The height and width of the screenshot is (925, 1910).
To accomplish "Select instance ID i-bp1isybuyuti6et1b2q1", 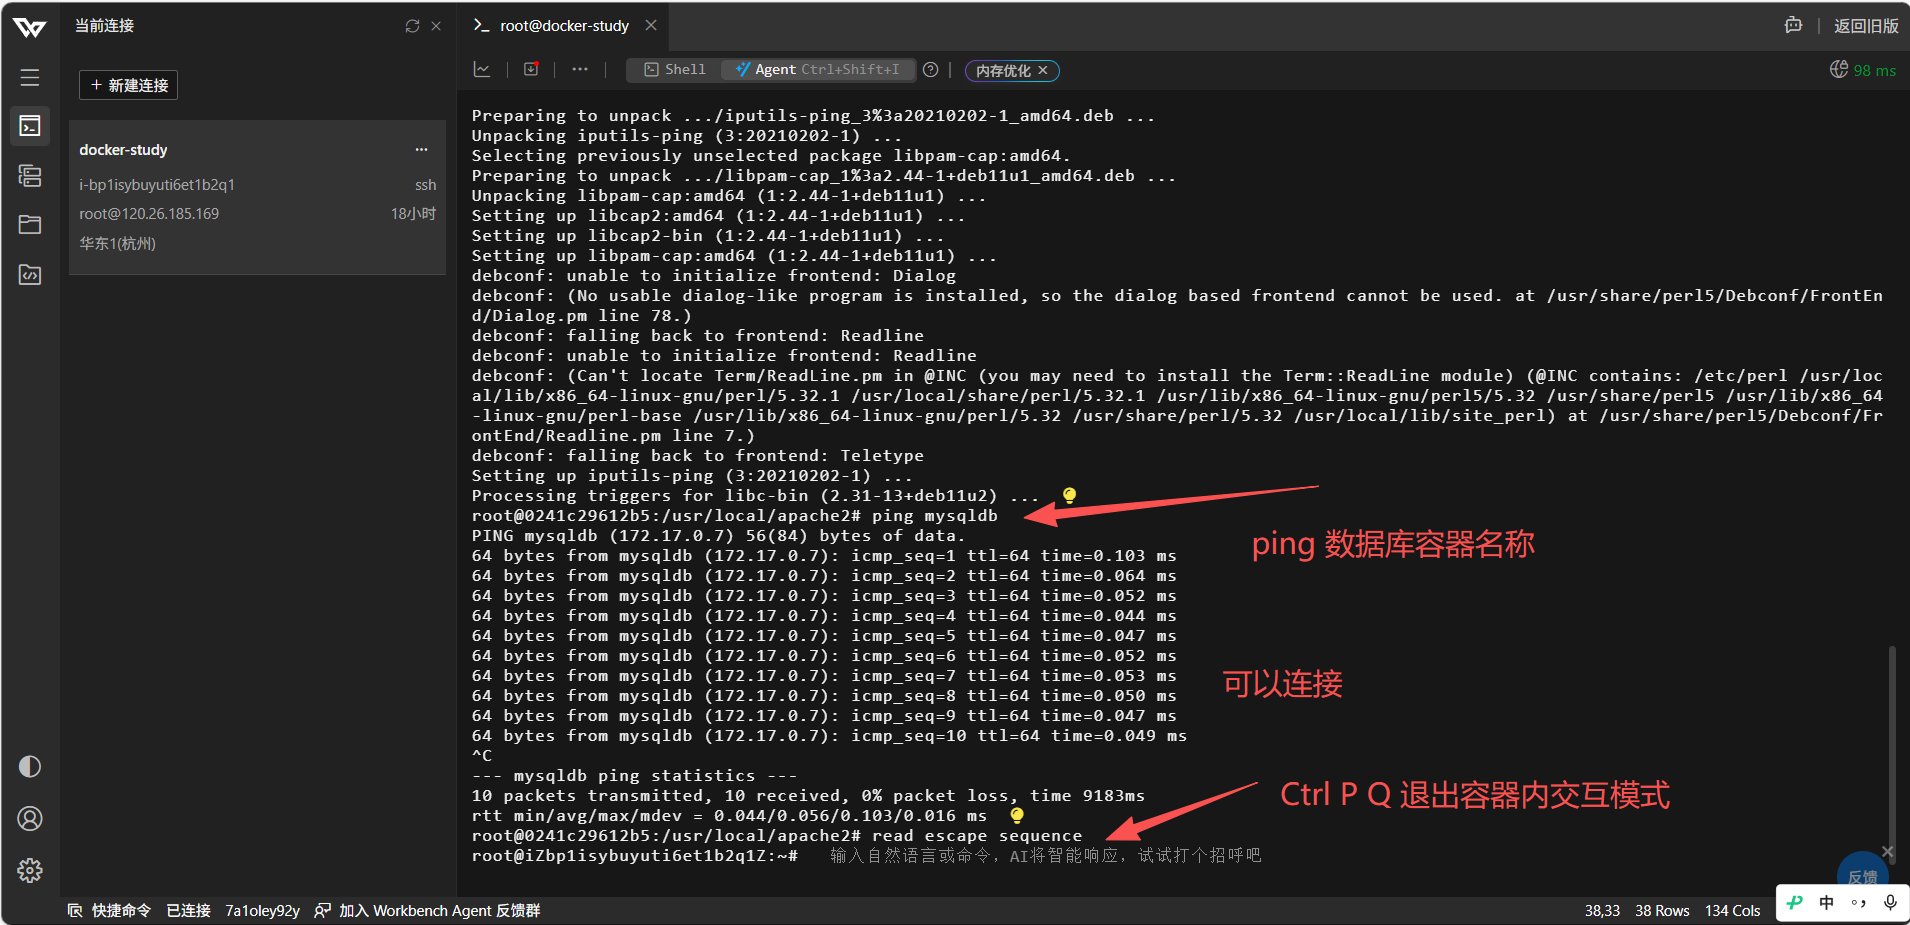I will 157,185.
